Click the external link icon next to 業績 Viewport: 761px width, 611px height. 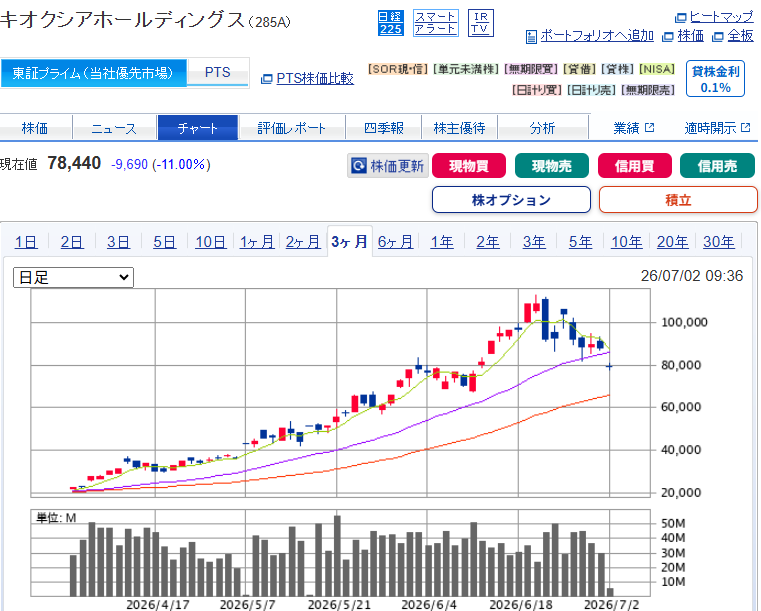[649, 128]
